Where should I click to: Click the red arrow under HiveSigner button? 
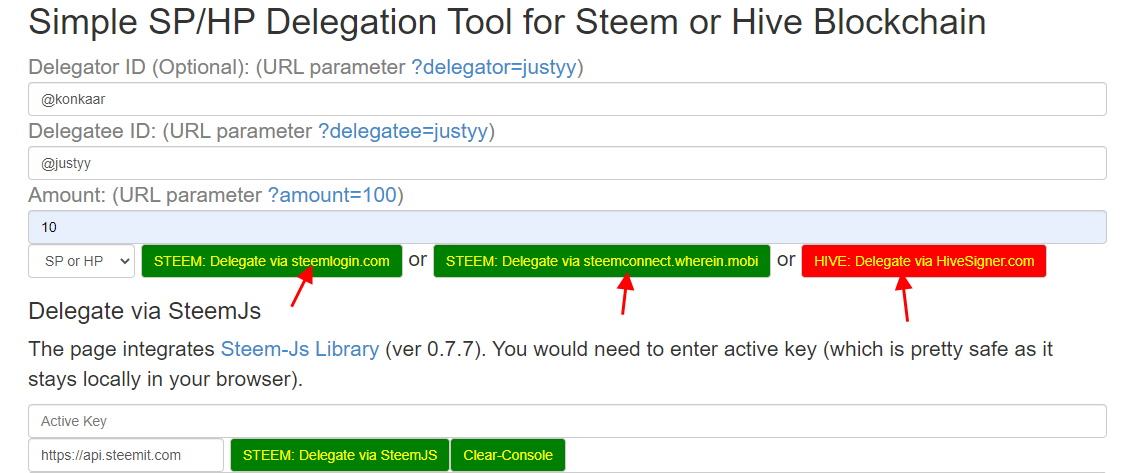click(x=904, y=297)
